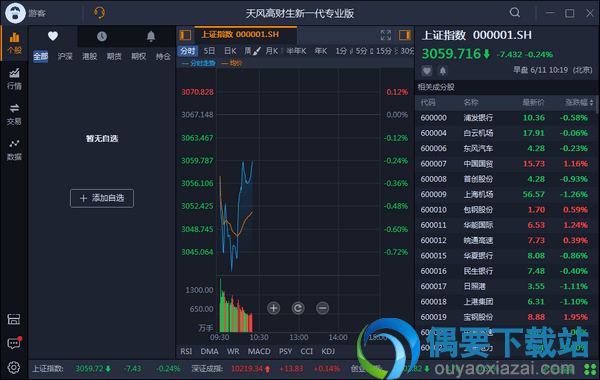The height and width of the screenshot is (380, 600).
Task: Open settings gear icon
Action: coord(14,367)
